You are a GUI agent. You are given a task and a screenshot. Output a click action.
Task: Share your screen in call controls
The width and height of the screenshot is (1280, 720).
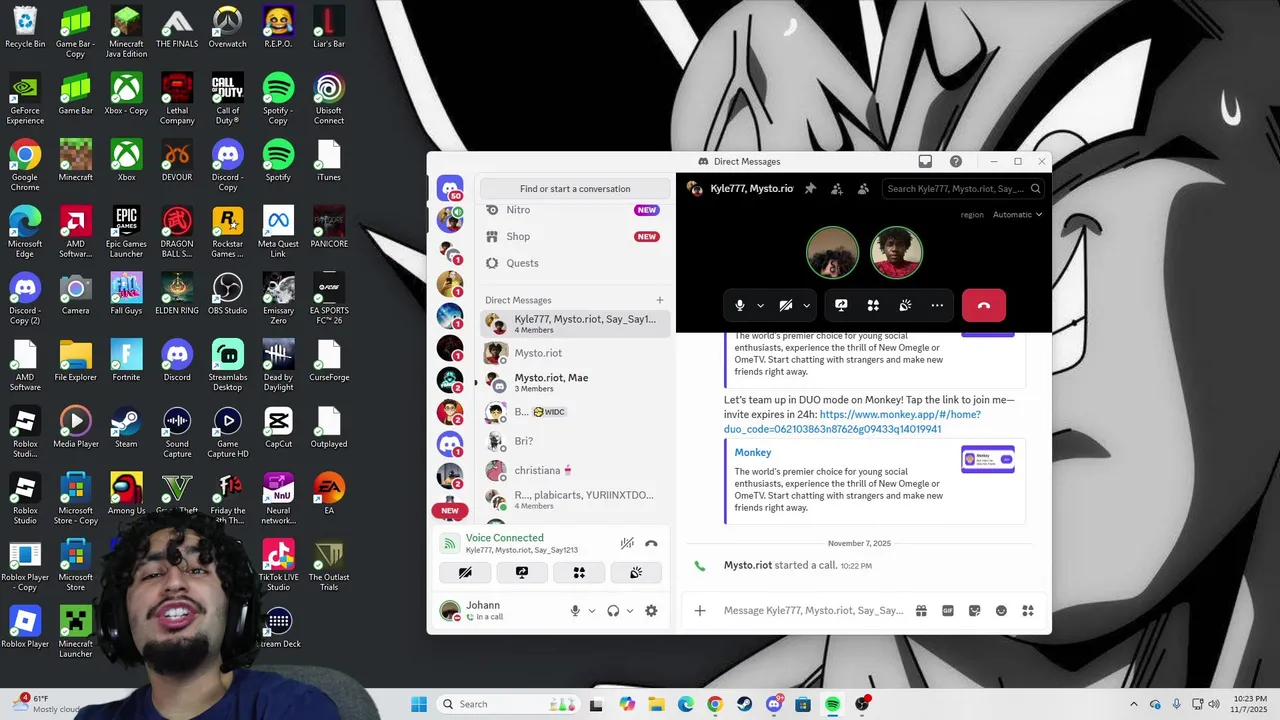[x=841, y=305]
